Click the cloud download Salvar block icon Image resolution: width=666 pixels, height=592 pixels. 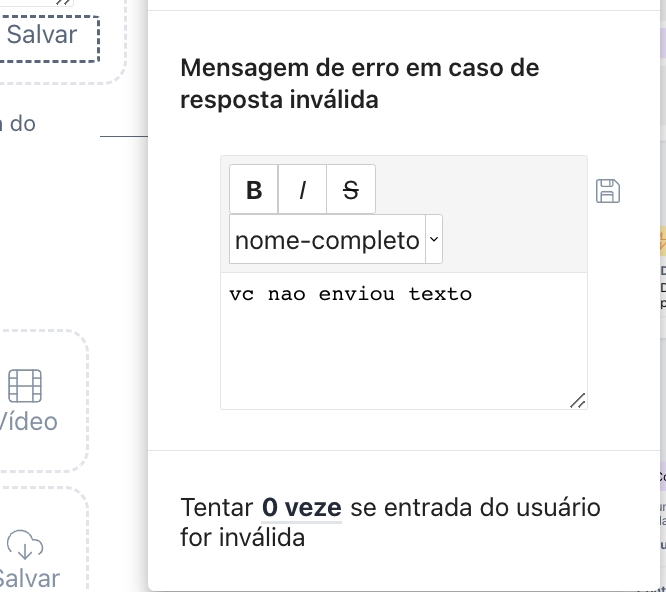[25, 545]
